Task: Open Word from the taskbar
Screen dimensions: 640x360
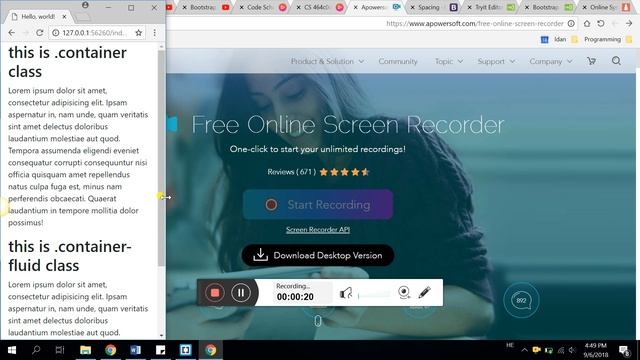Action: pyautogui.click(x=136, y=350)
